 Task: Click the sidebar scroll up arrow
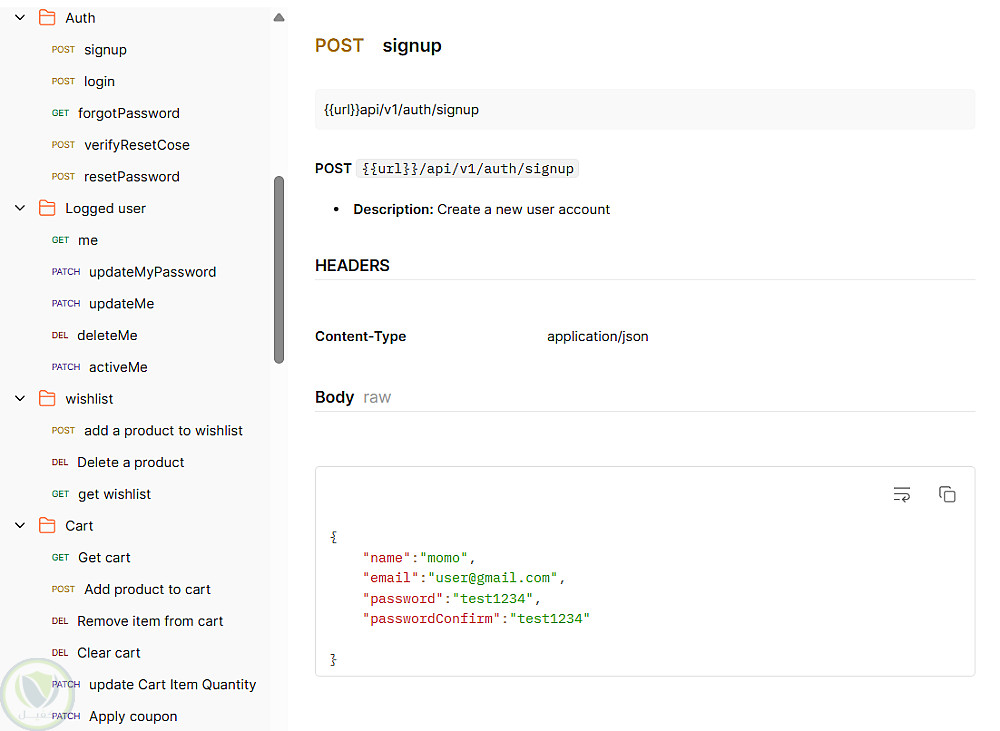279,18
